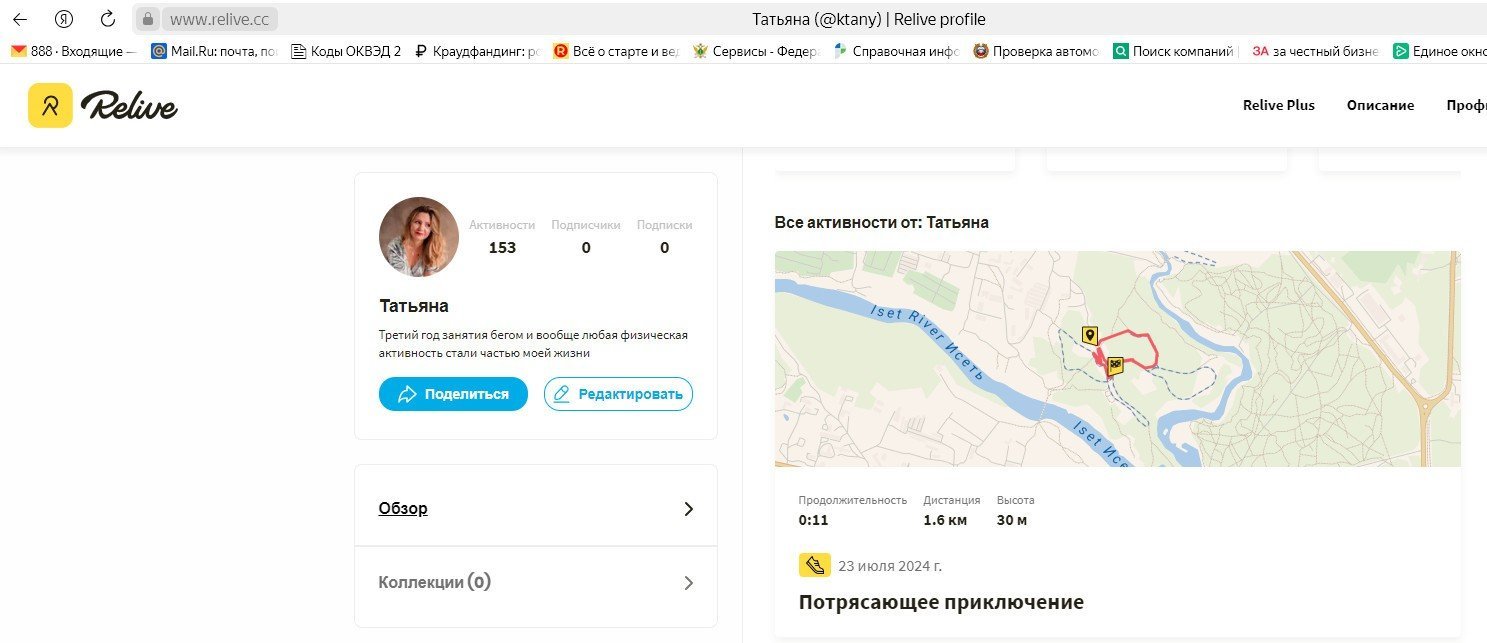Expand Коллекции with its chevron
The width and height of the screenshot is (1487, 643).
688,583
